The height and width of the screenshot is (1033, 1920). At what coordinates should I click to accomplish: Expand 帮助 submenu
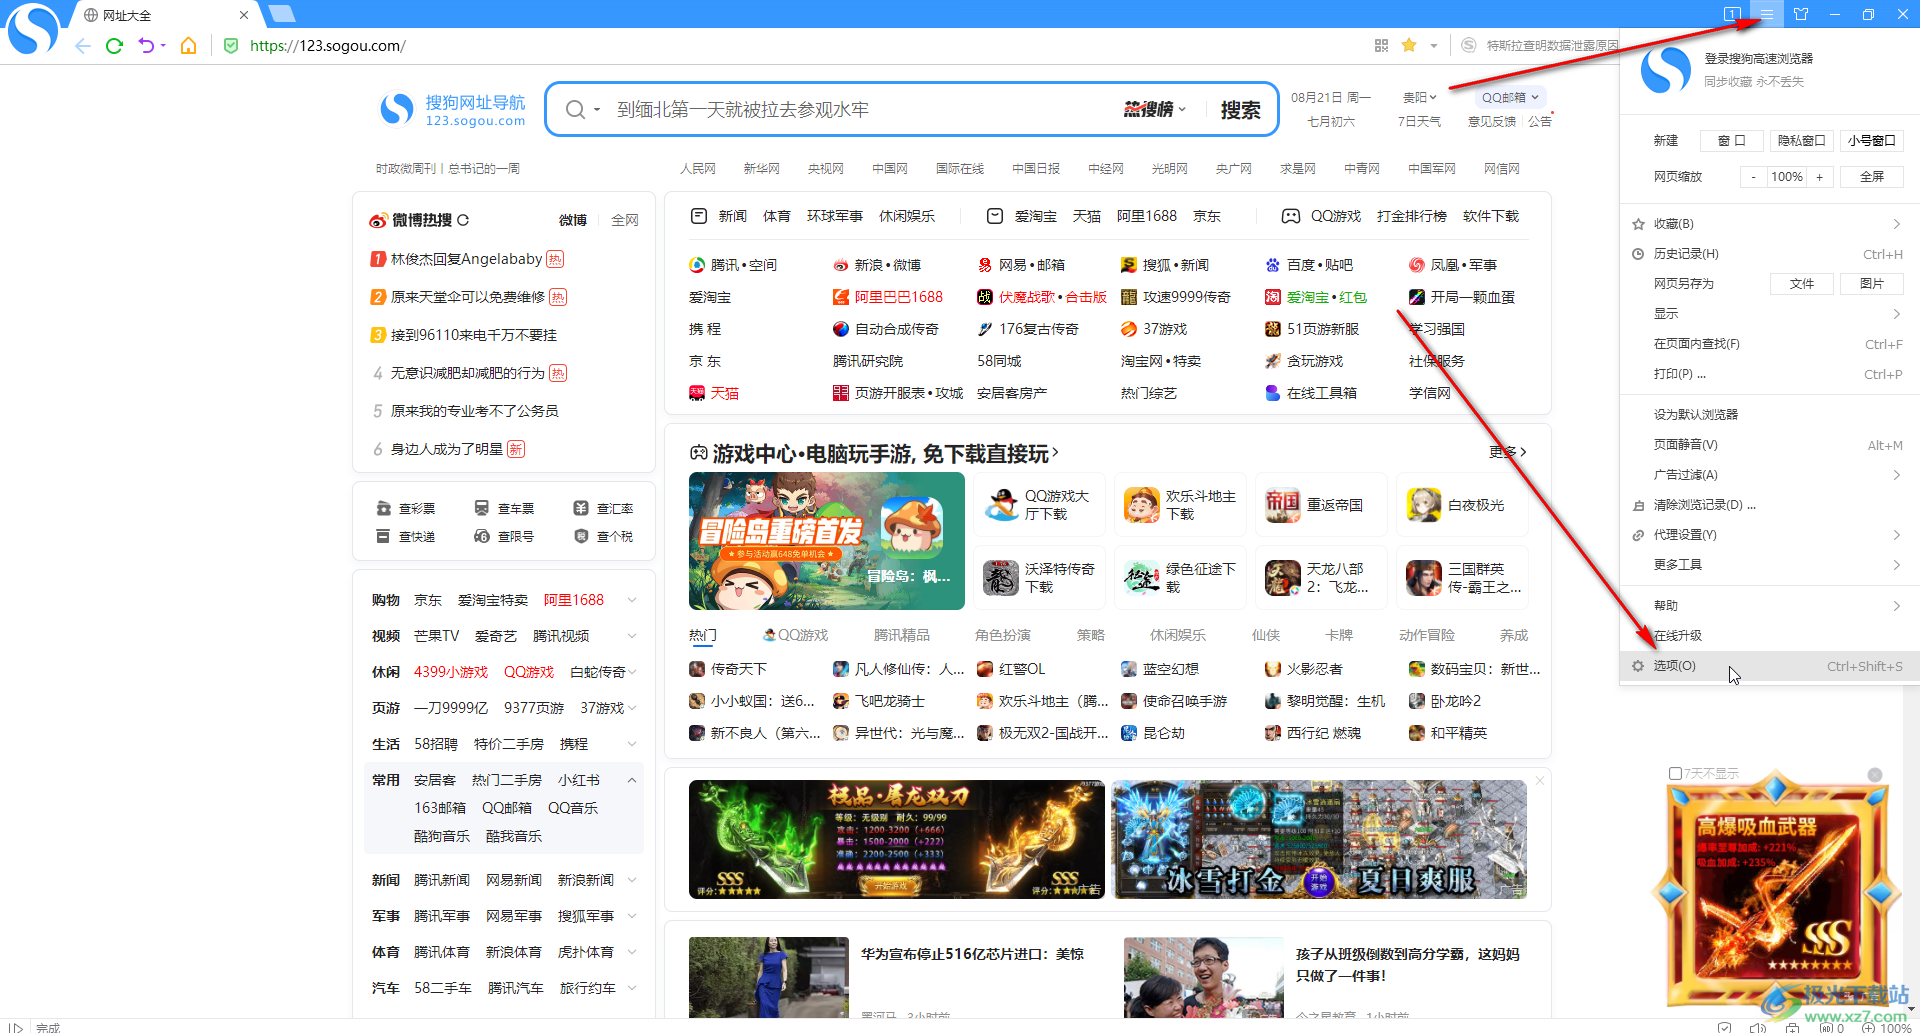(1769, 606)
